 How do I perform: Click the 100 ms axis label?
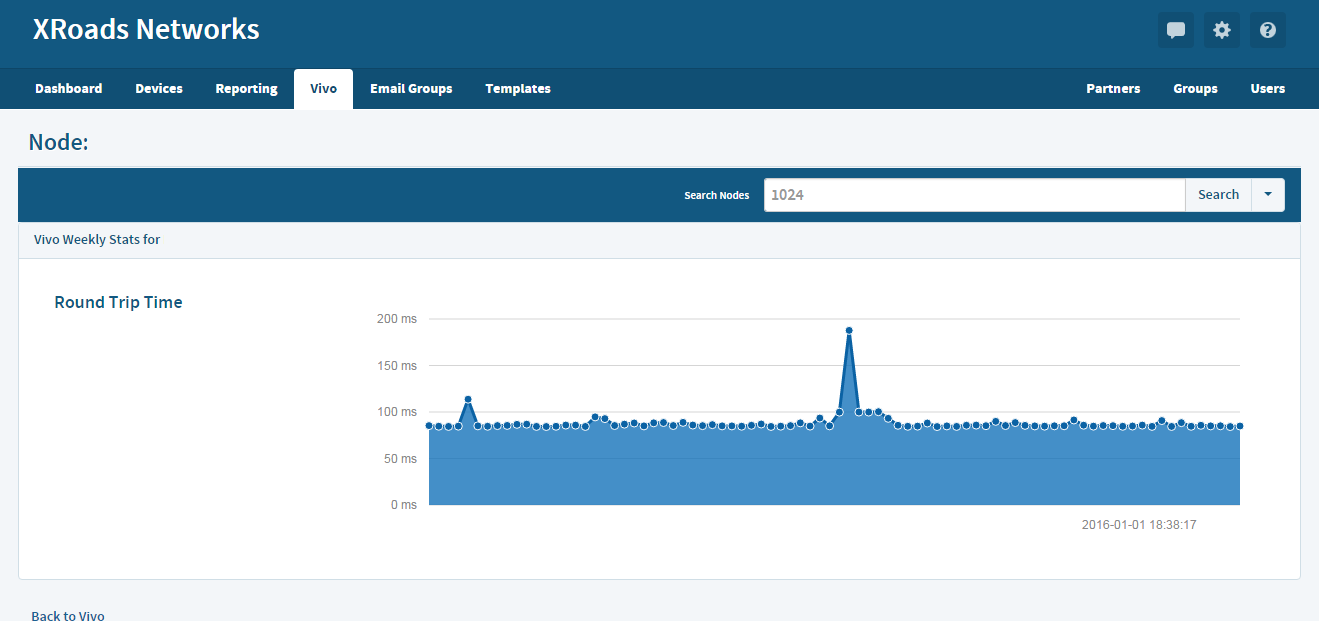[x=397, y=412]
